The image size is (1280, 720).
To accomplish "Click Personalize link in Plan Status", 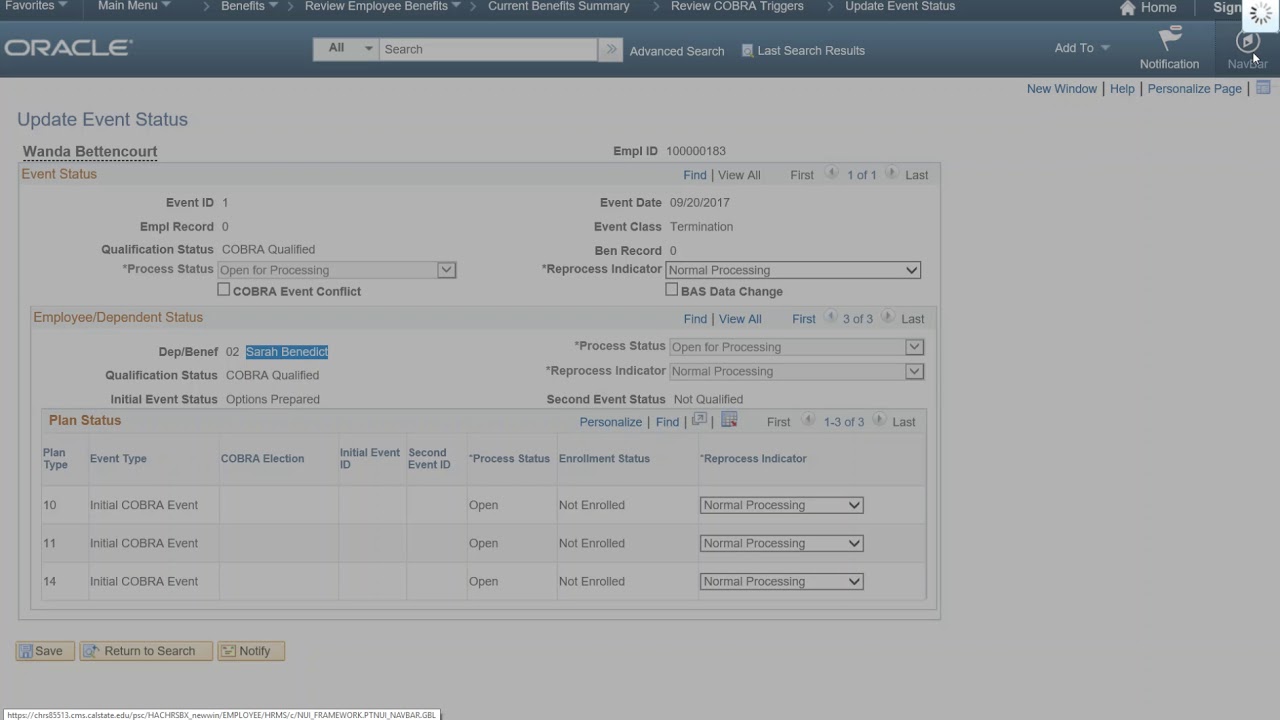I will pos(611,422).
